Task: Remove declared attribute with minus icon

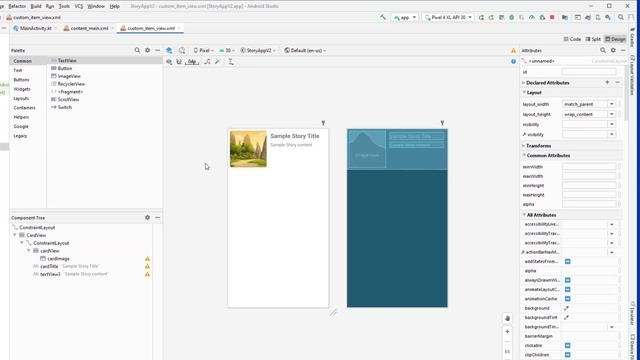Action: click(x=618, y=82)
